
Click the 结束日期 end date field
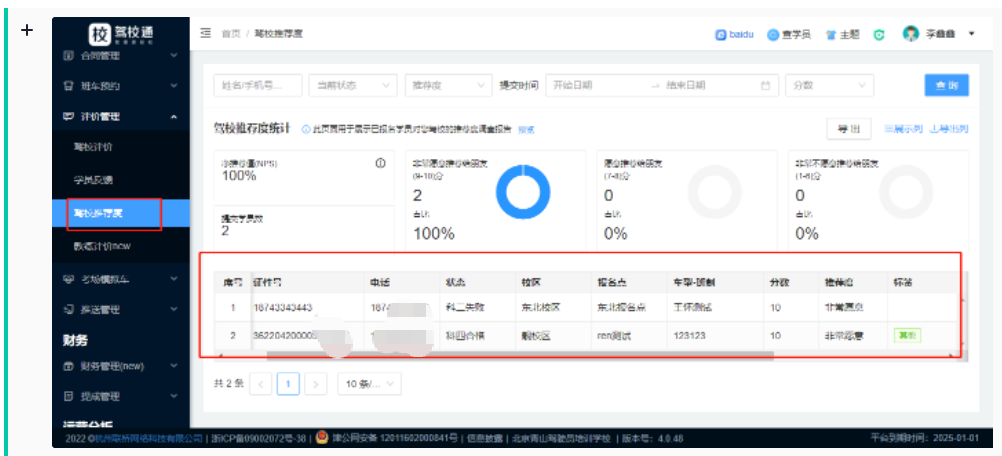click(x=709, y=85)
